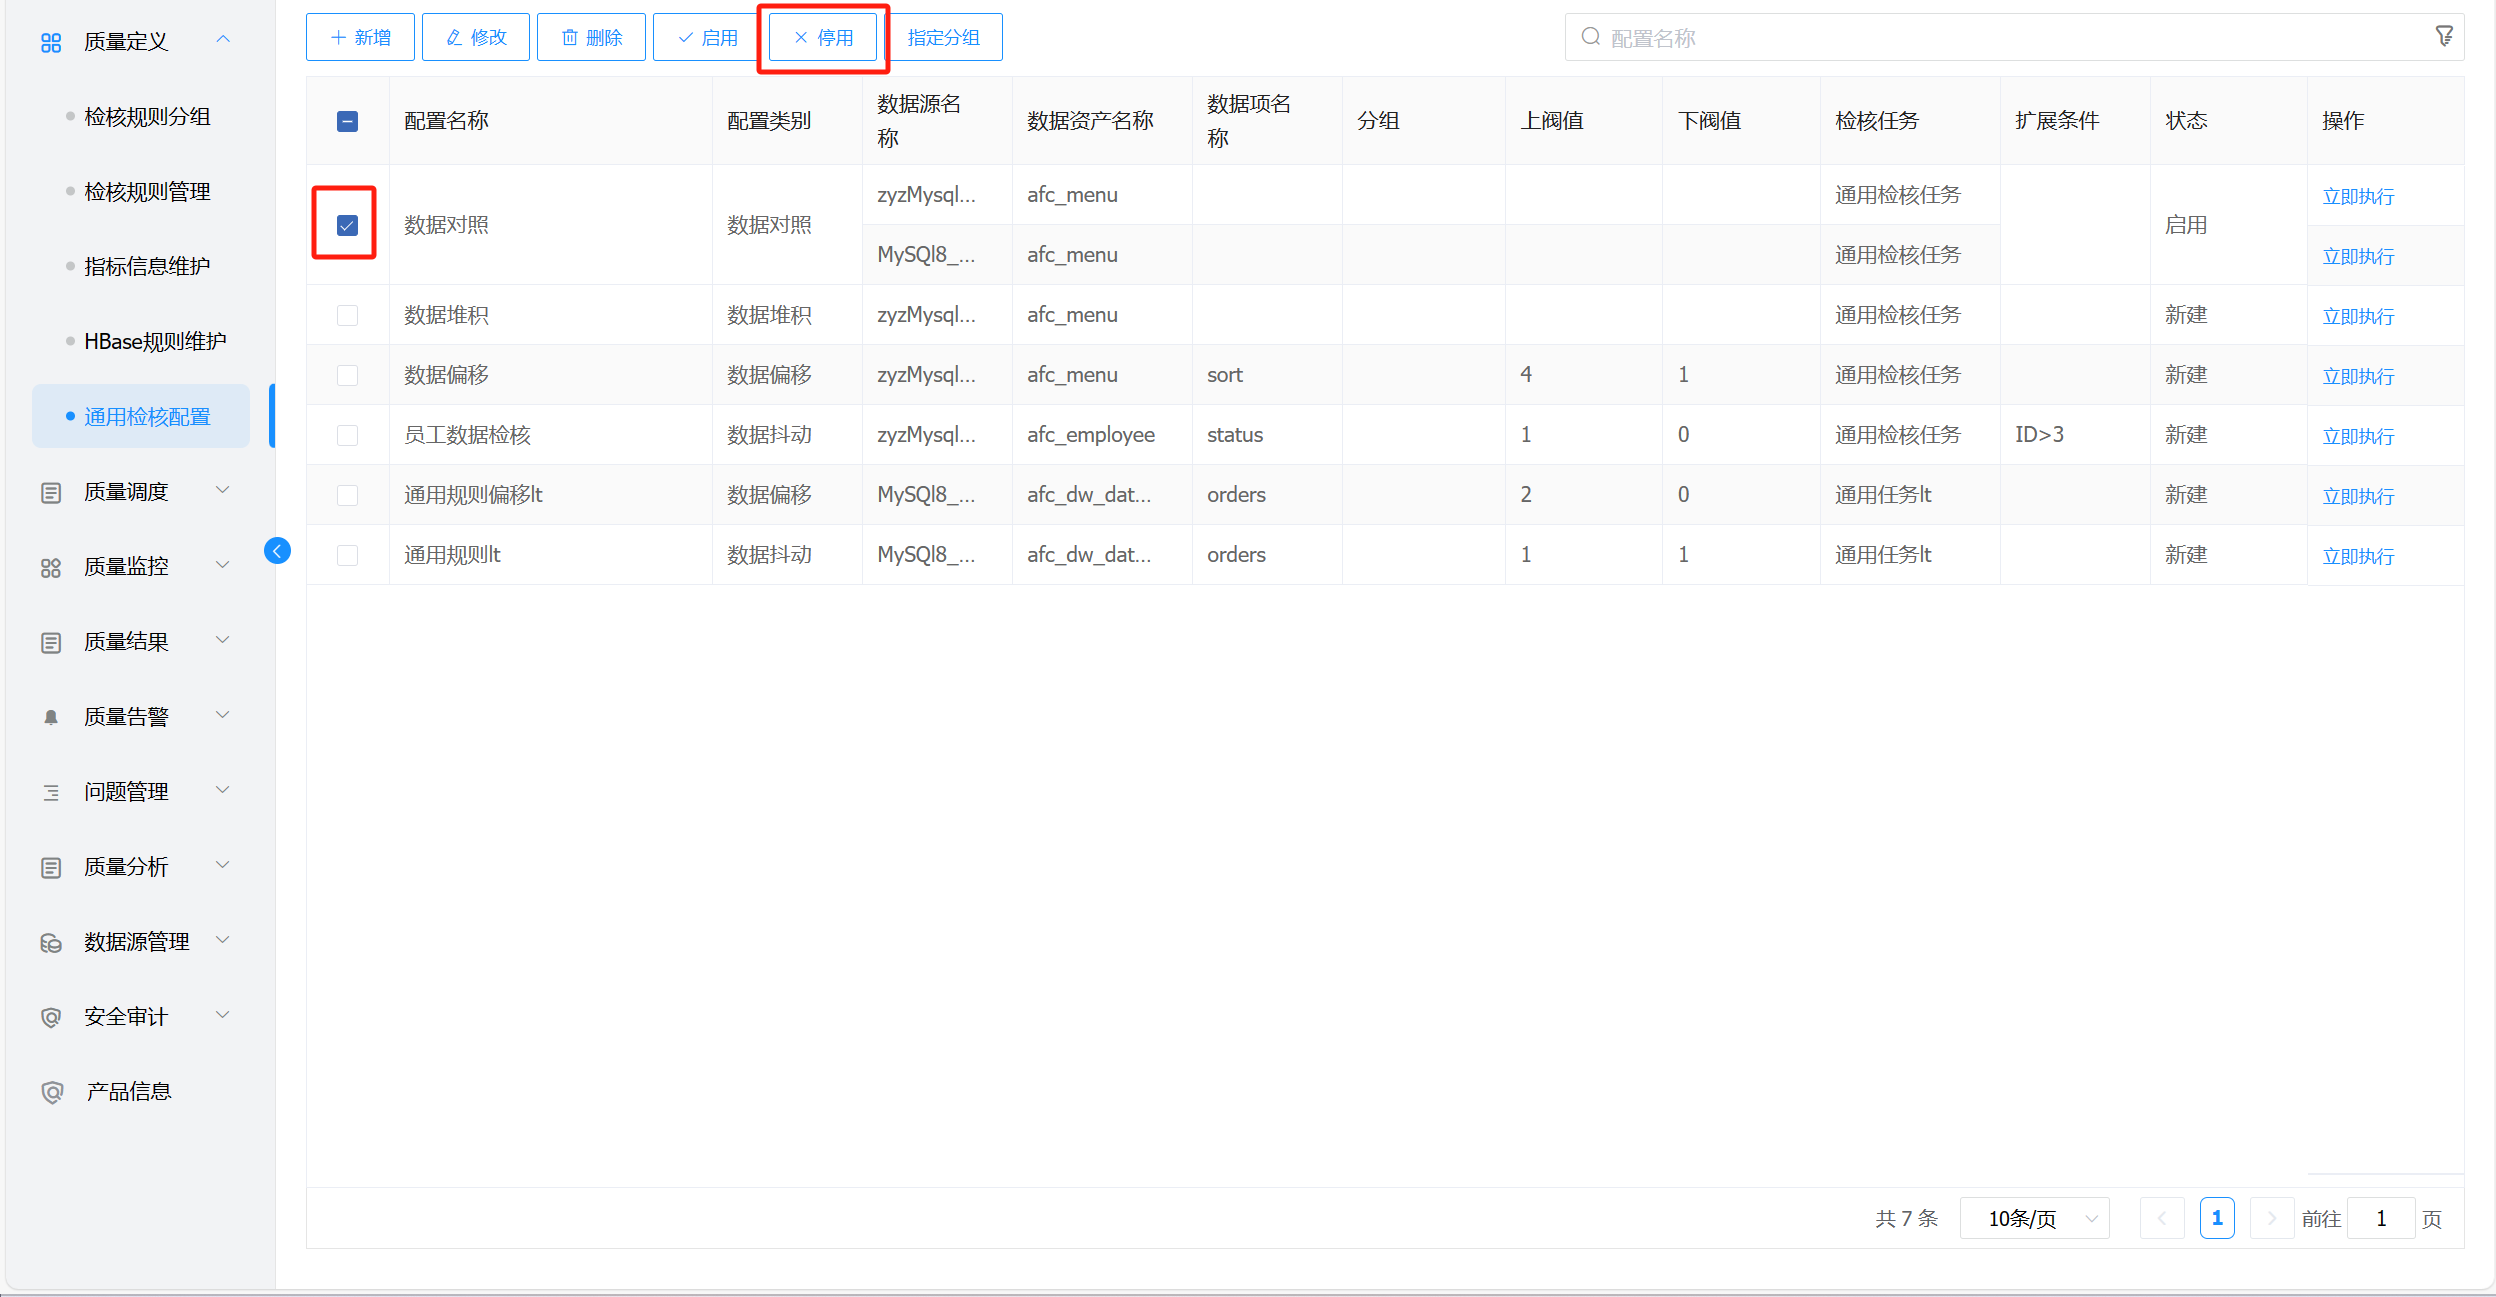Check the 员工数据检核 row checkbox
This screenshot has width=2496, height=1297.
[x=347, y=435]
